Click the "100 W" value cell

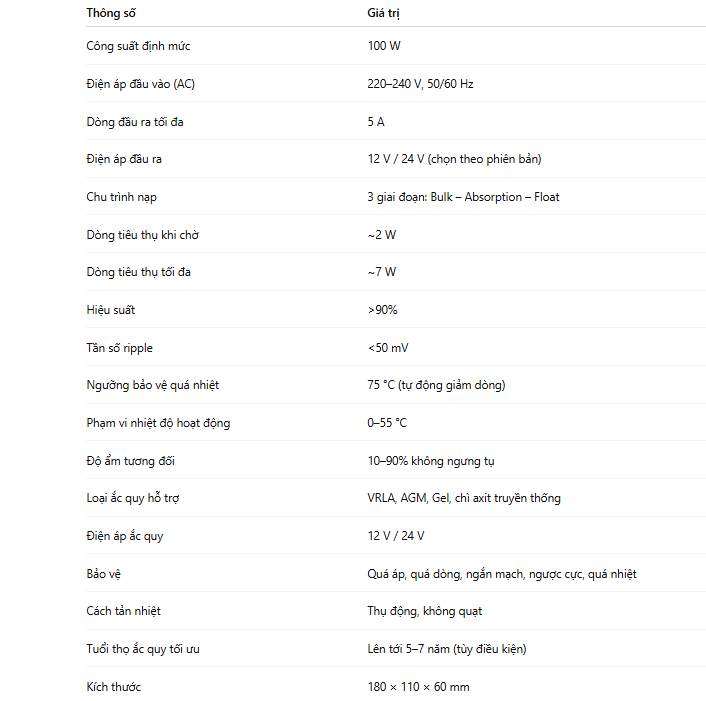384,46
